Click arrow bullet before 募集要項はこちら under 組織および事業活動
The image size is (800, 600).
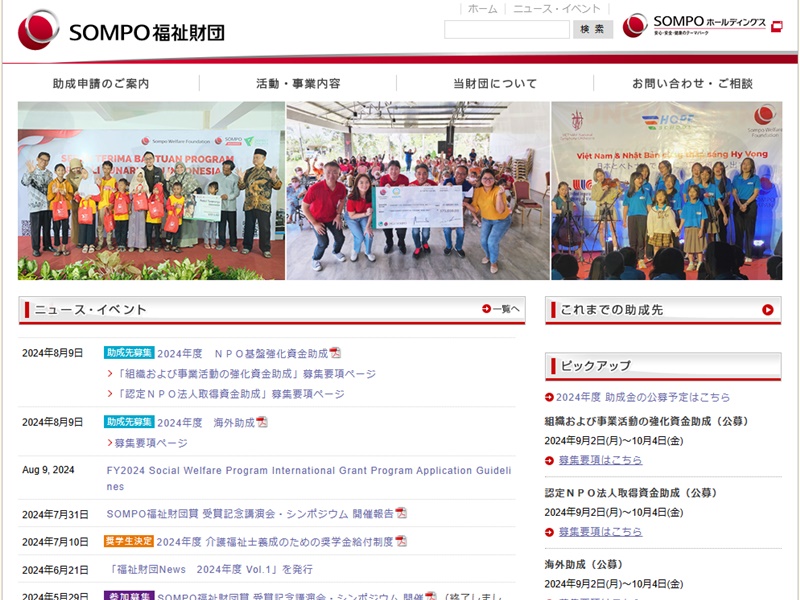click(549, 460)
